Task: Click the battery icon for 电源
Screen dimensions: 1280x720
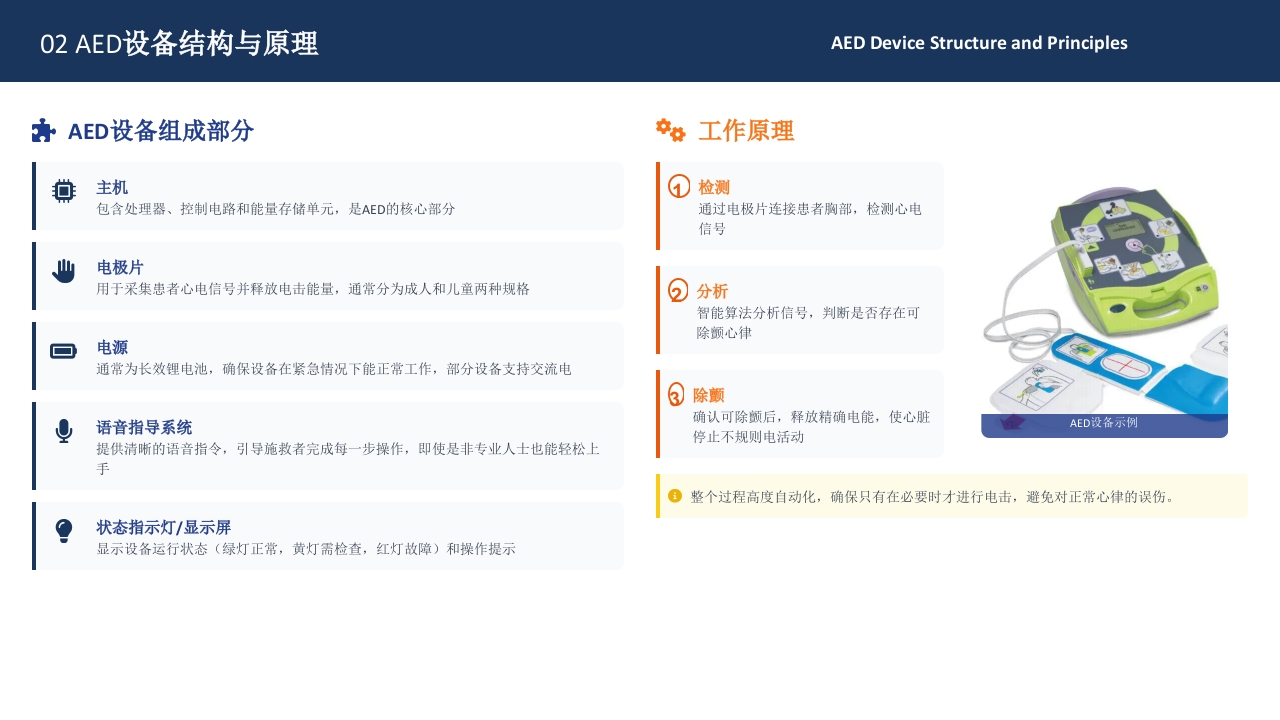Action: pyautogui.click(x=63, y=350)
